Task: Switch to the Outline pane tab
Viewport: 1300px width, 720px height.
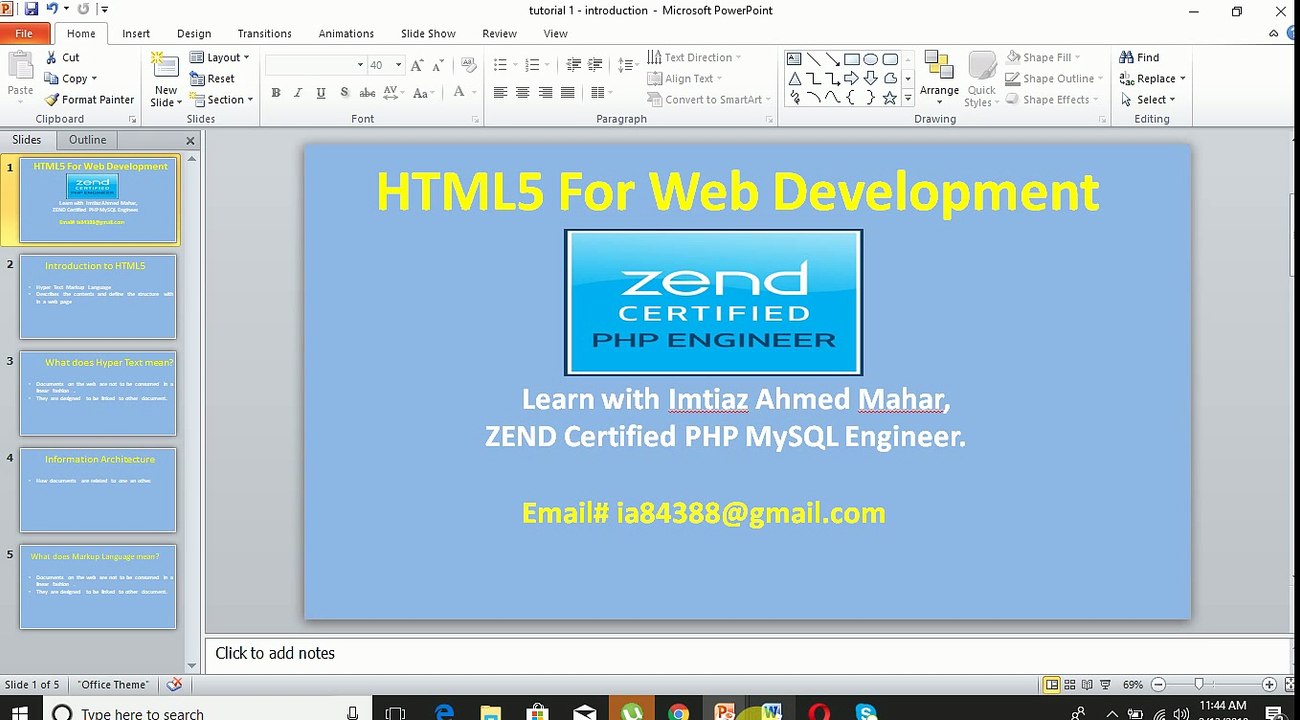Action: [x=87, y=140]
